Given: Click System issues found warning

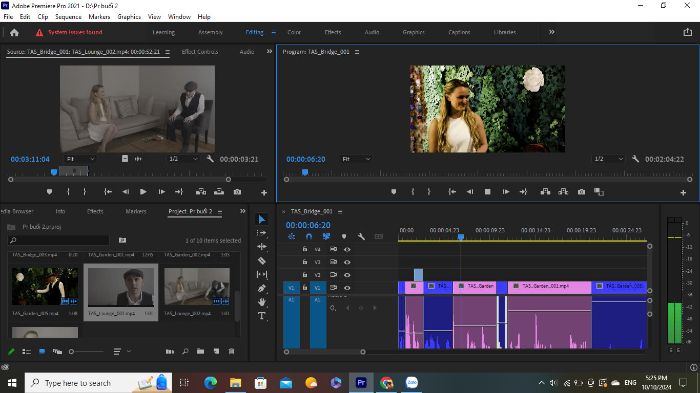Looking at the screenshot, I should point(69,32).
